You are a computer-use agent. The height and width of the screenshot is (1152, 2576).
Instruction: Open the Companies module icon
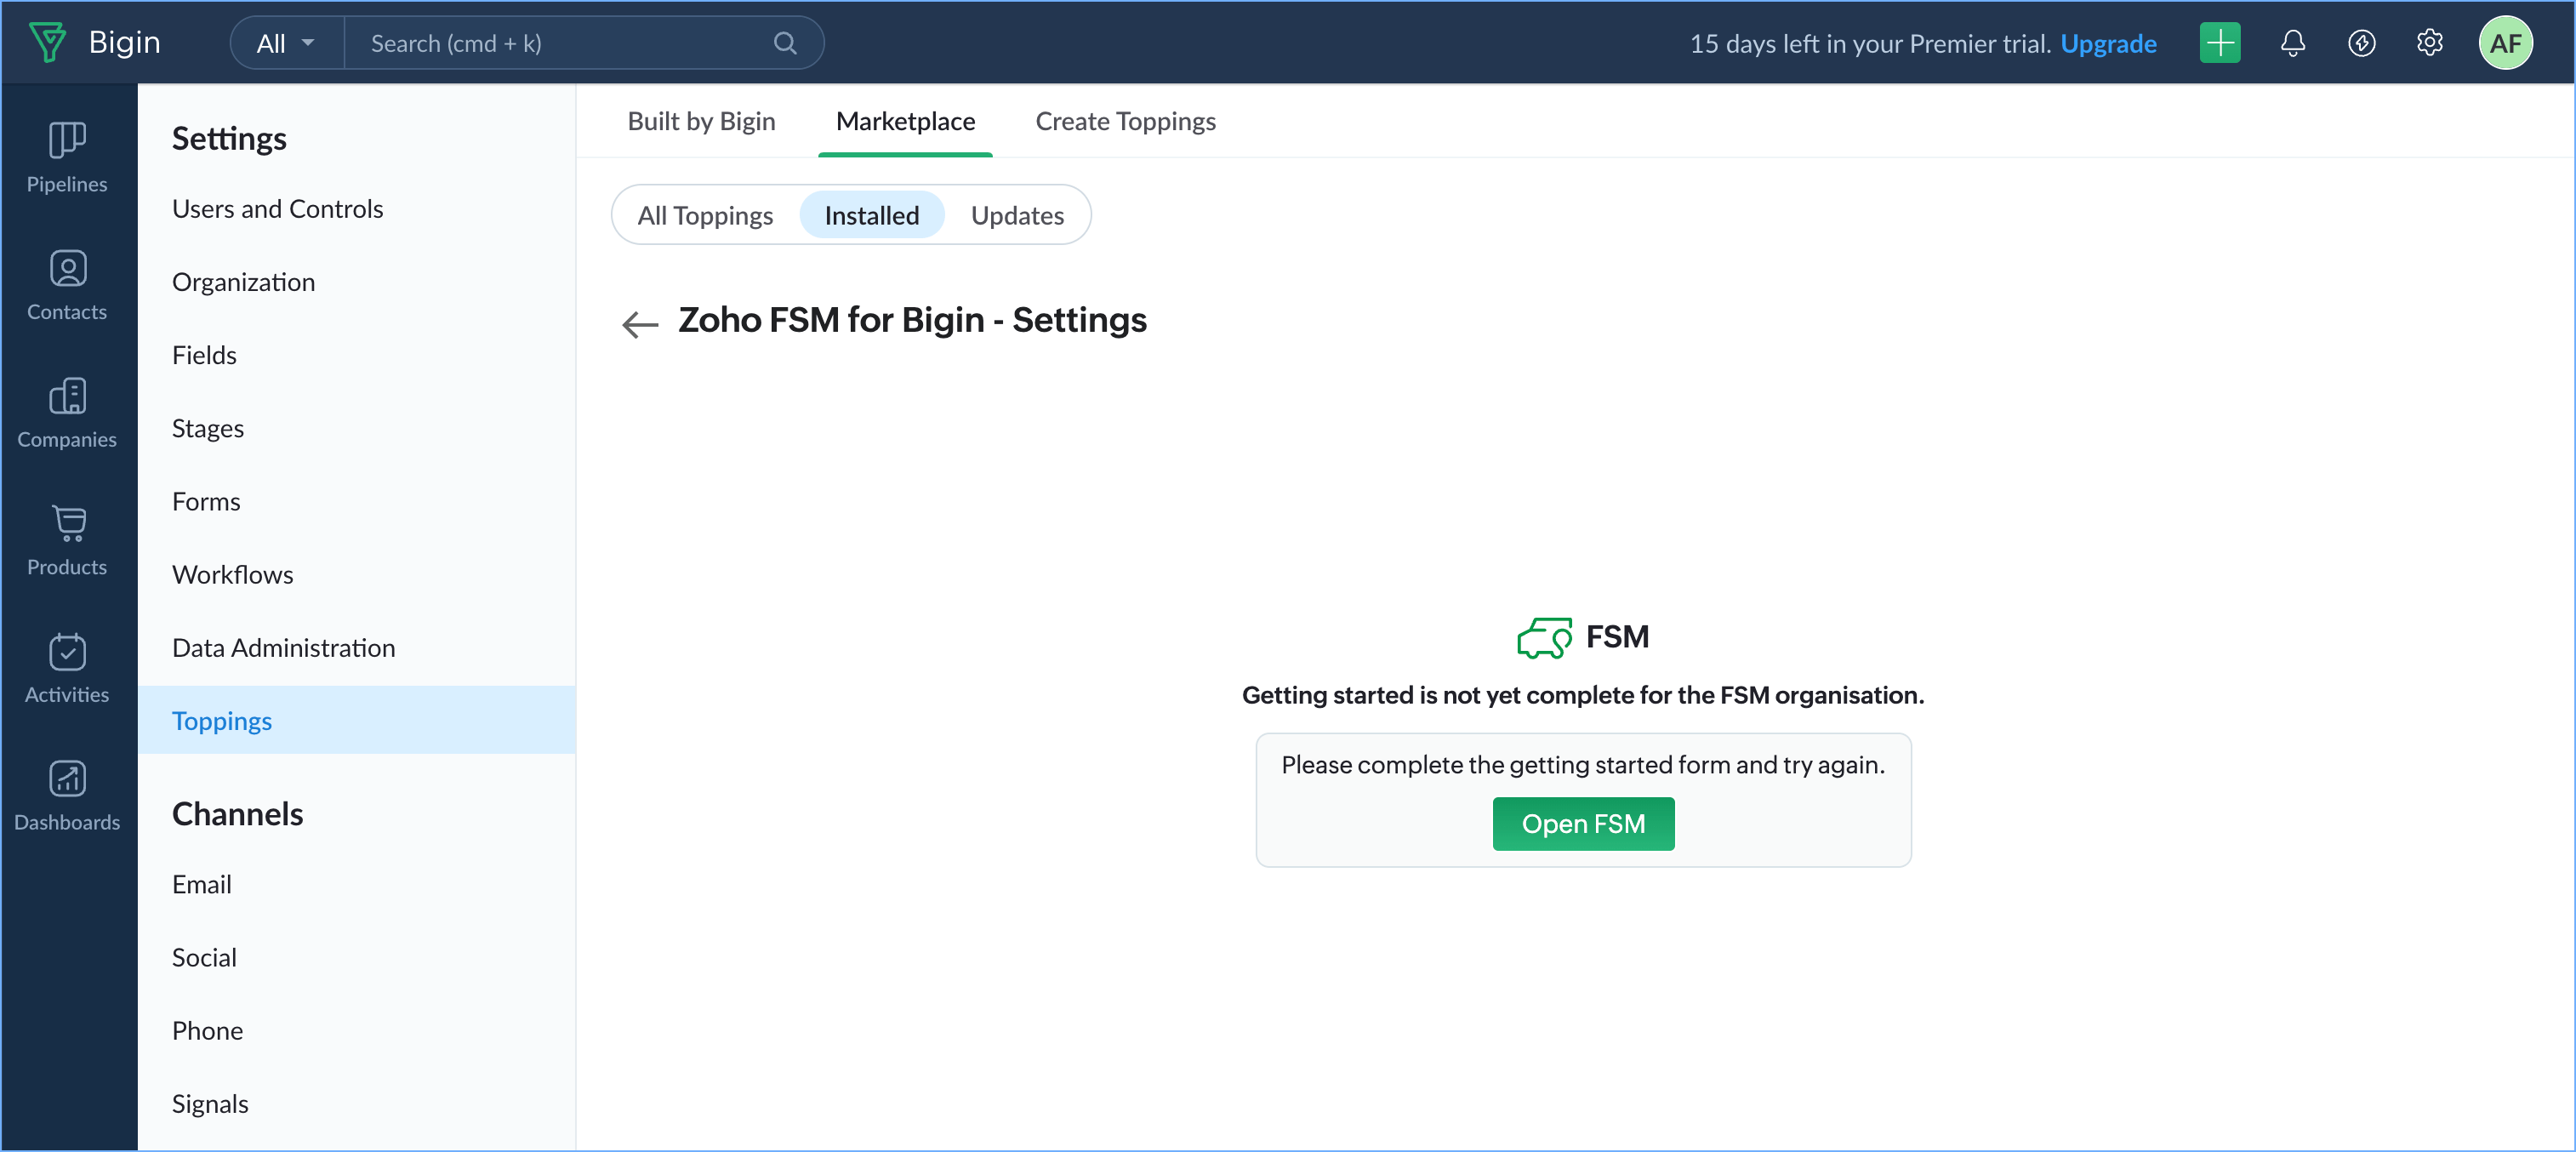67,397
